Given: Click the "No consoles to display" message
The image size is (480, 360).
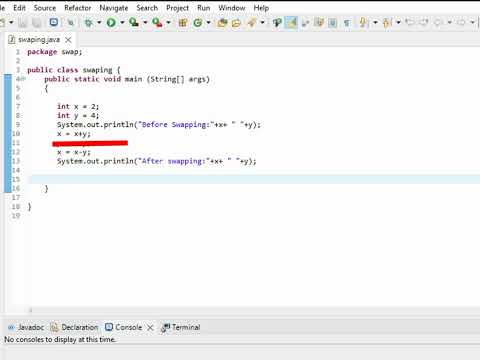Looking at the screenshot, I should [x=60, y=339].
